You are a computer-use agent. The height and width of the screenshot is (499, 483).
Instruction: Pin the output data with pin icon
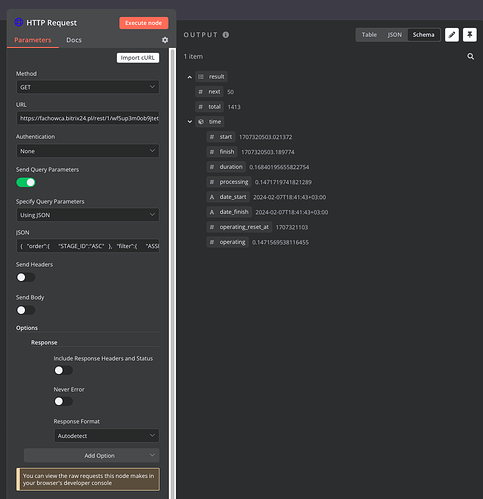470,35
